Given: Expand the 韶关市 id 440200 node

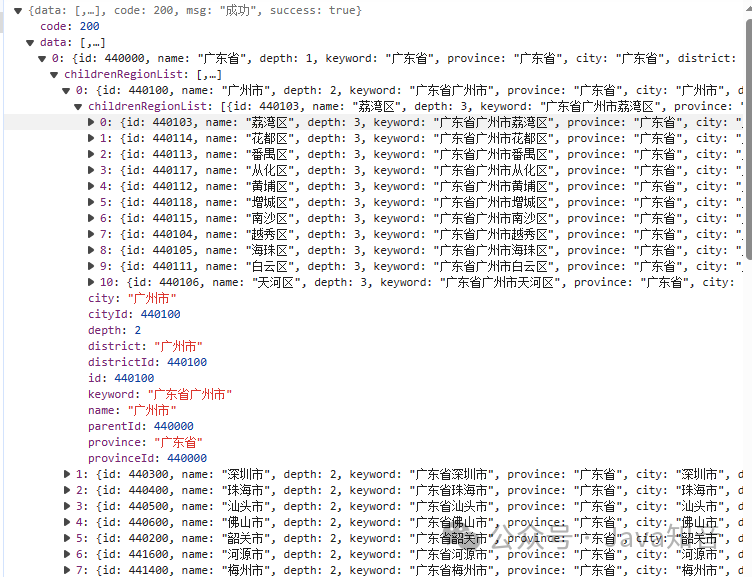Looking at the screenshot, I should click(67, 538).
